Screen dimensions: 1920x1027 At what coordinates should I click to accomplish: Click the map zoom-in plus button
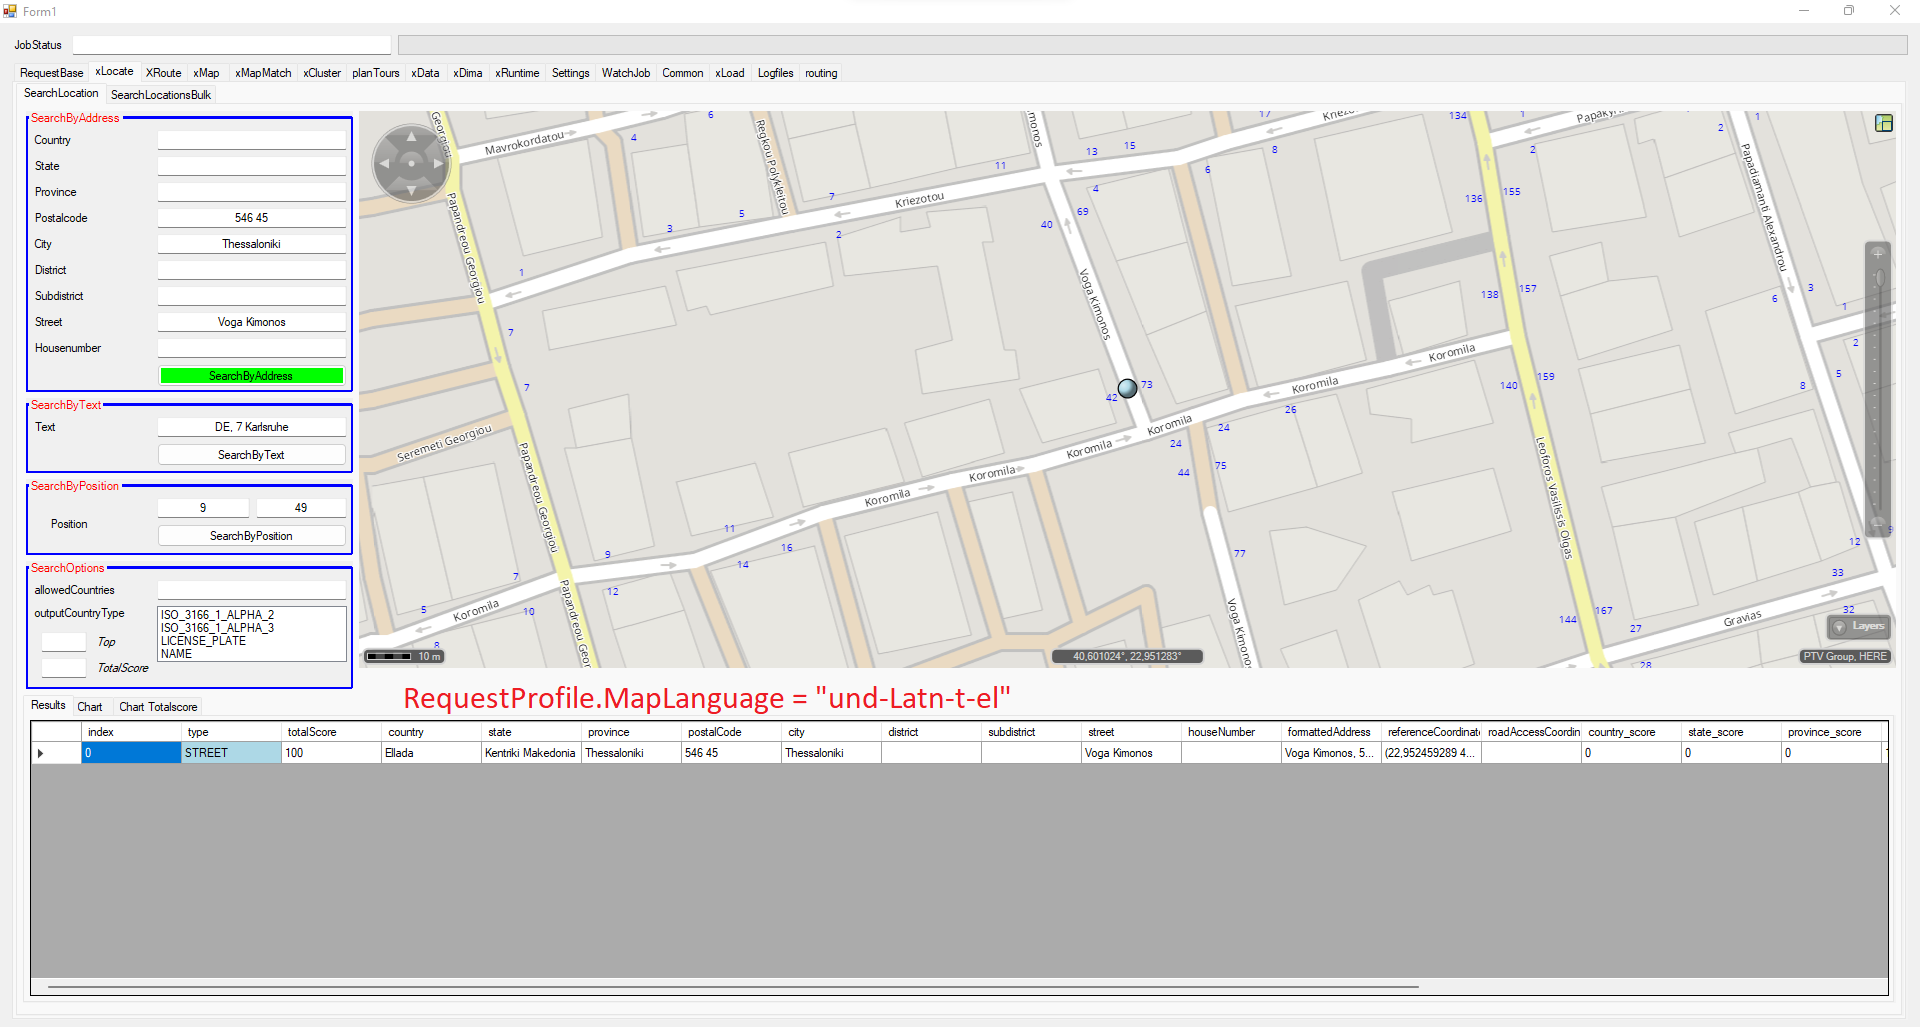click(x=1877, y=254)
